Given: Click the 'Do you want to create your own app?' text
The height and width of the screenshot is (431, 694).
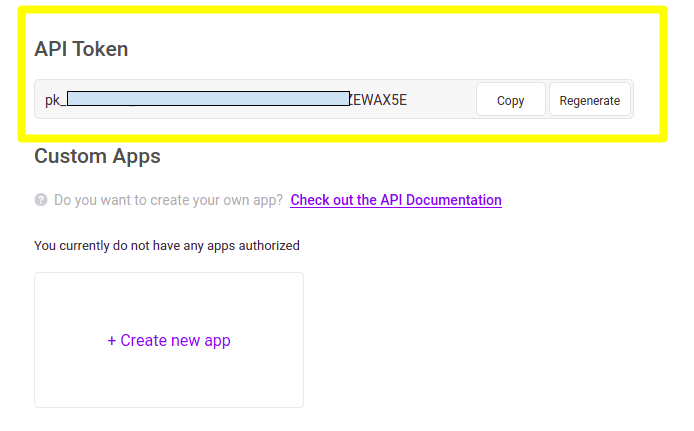Looking at the screenshot, I should point(168,200).
